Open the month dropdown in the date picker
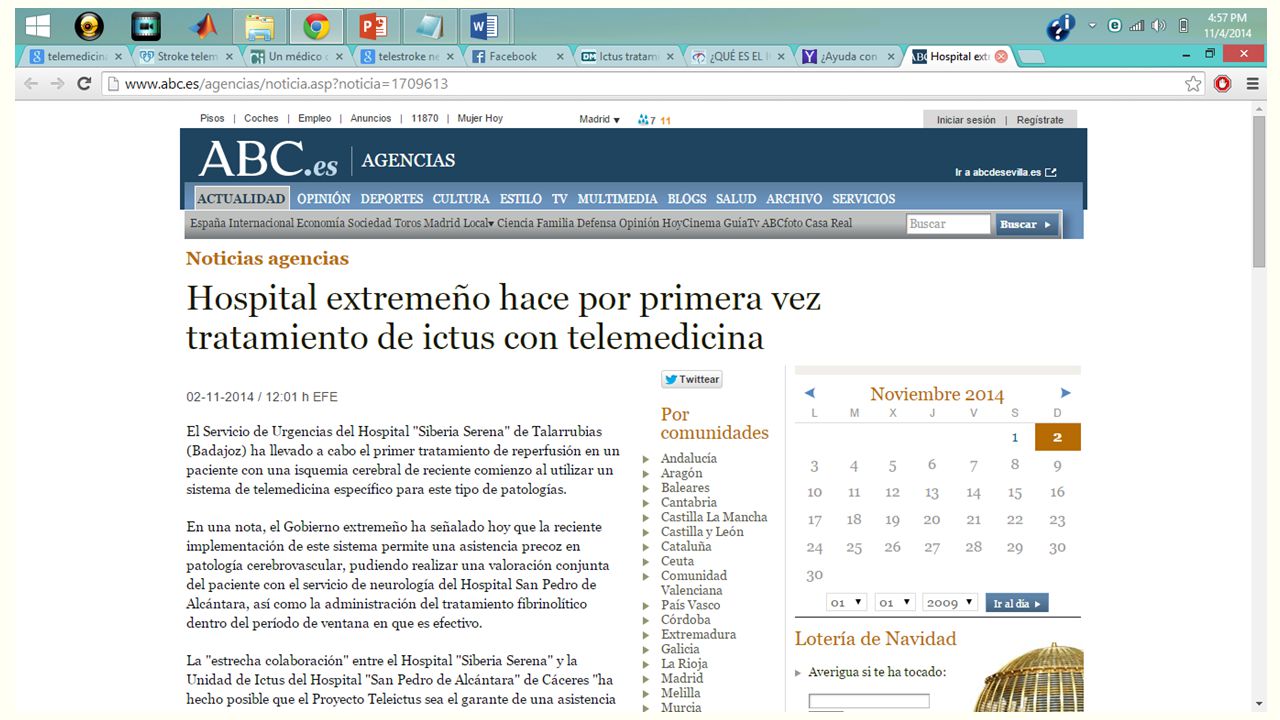The image size is (1280, 720). 894,603
